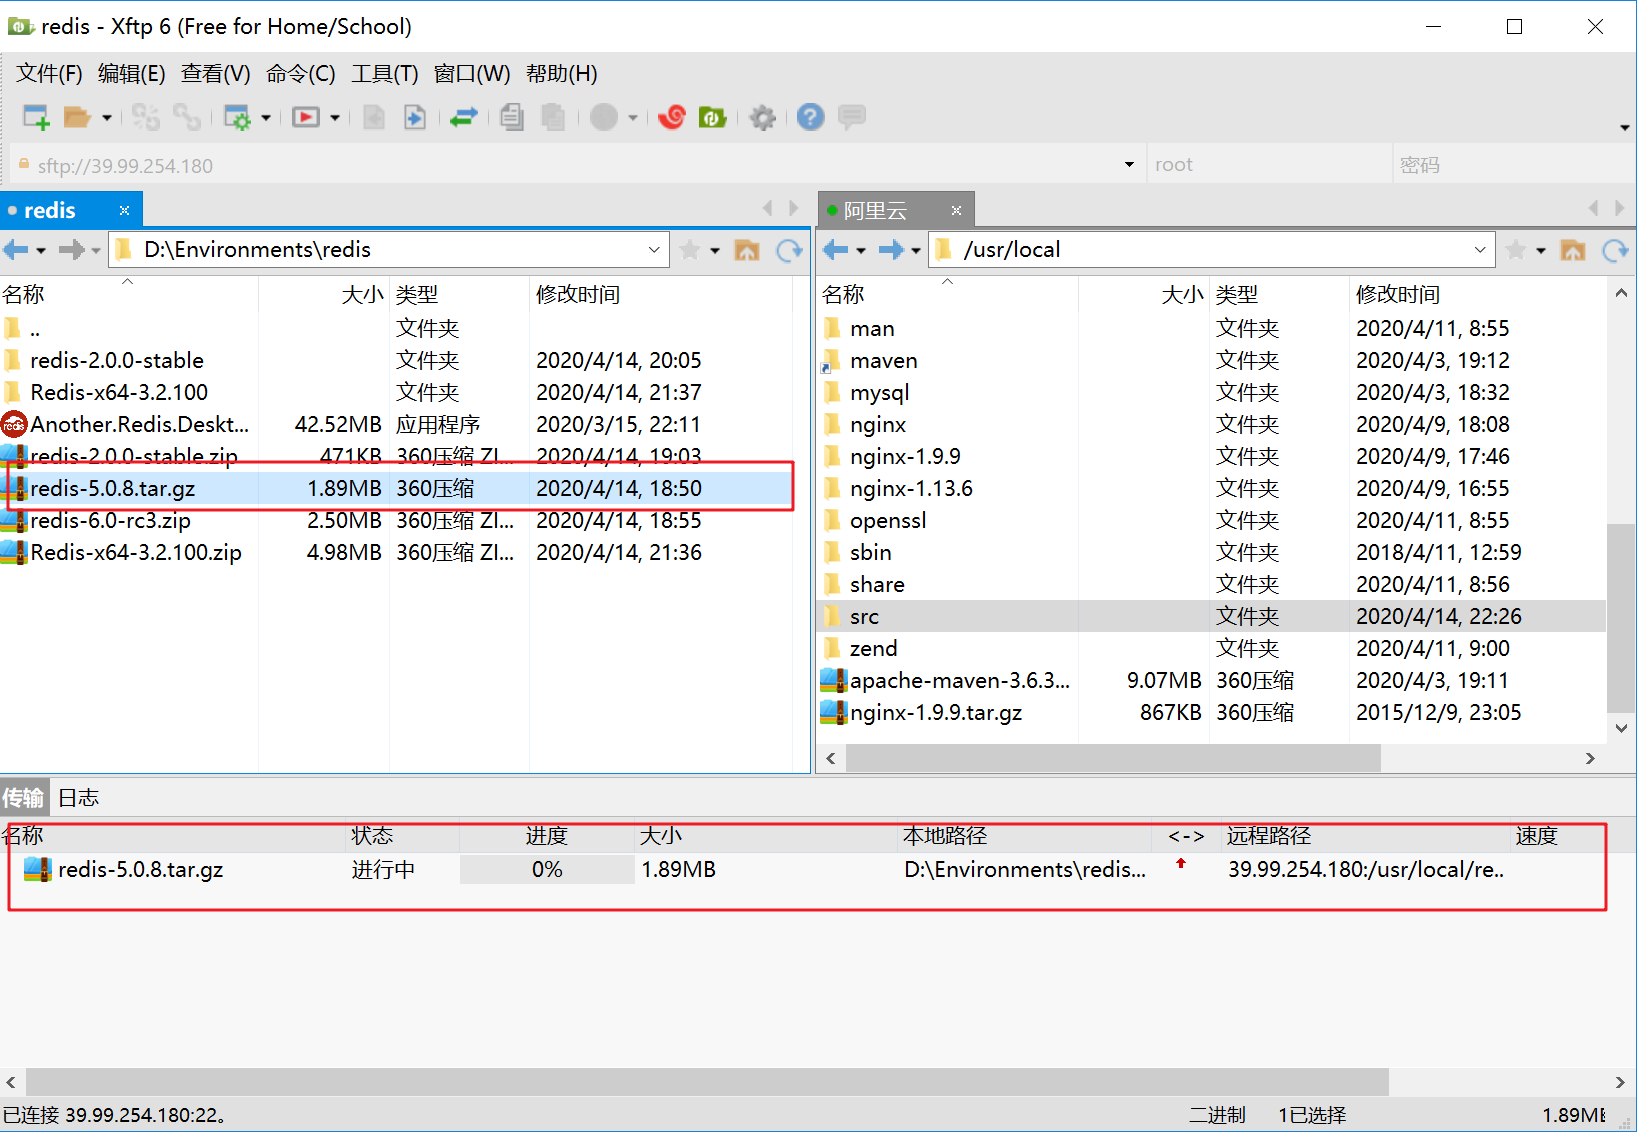Screen dimensions: 1637x1132
Task: Select the redis-5.0.8.tar.gz local file
Action: [x=396, y=488]
